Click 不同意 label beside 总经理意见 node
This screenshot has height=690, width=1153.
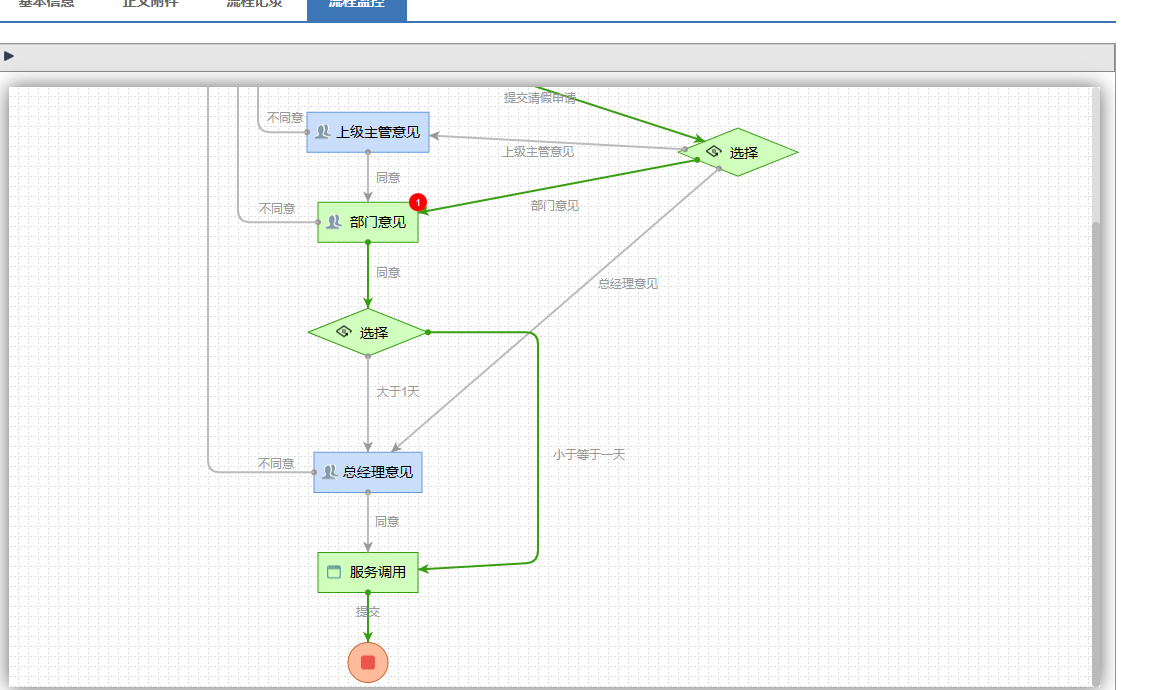coord(276,463)
